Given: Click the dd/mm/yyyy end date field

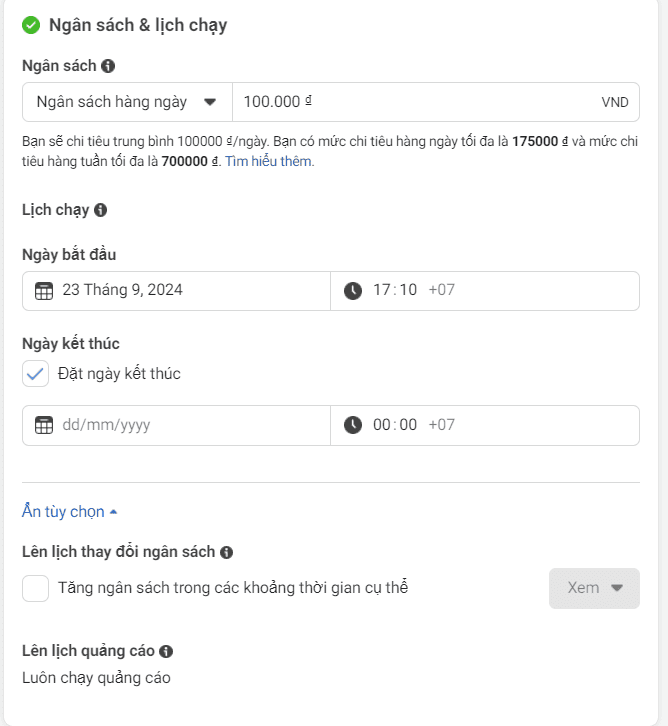Looking at the screenshot, I should coord(176,426).
